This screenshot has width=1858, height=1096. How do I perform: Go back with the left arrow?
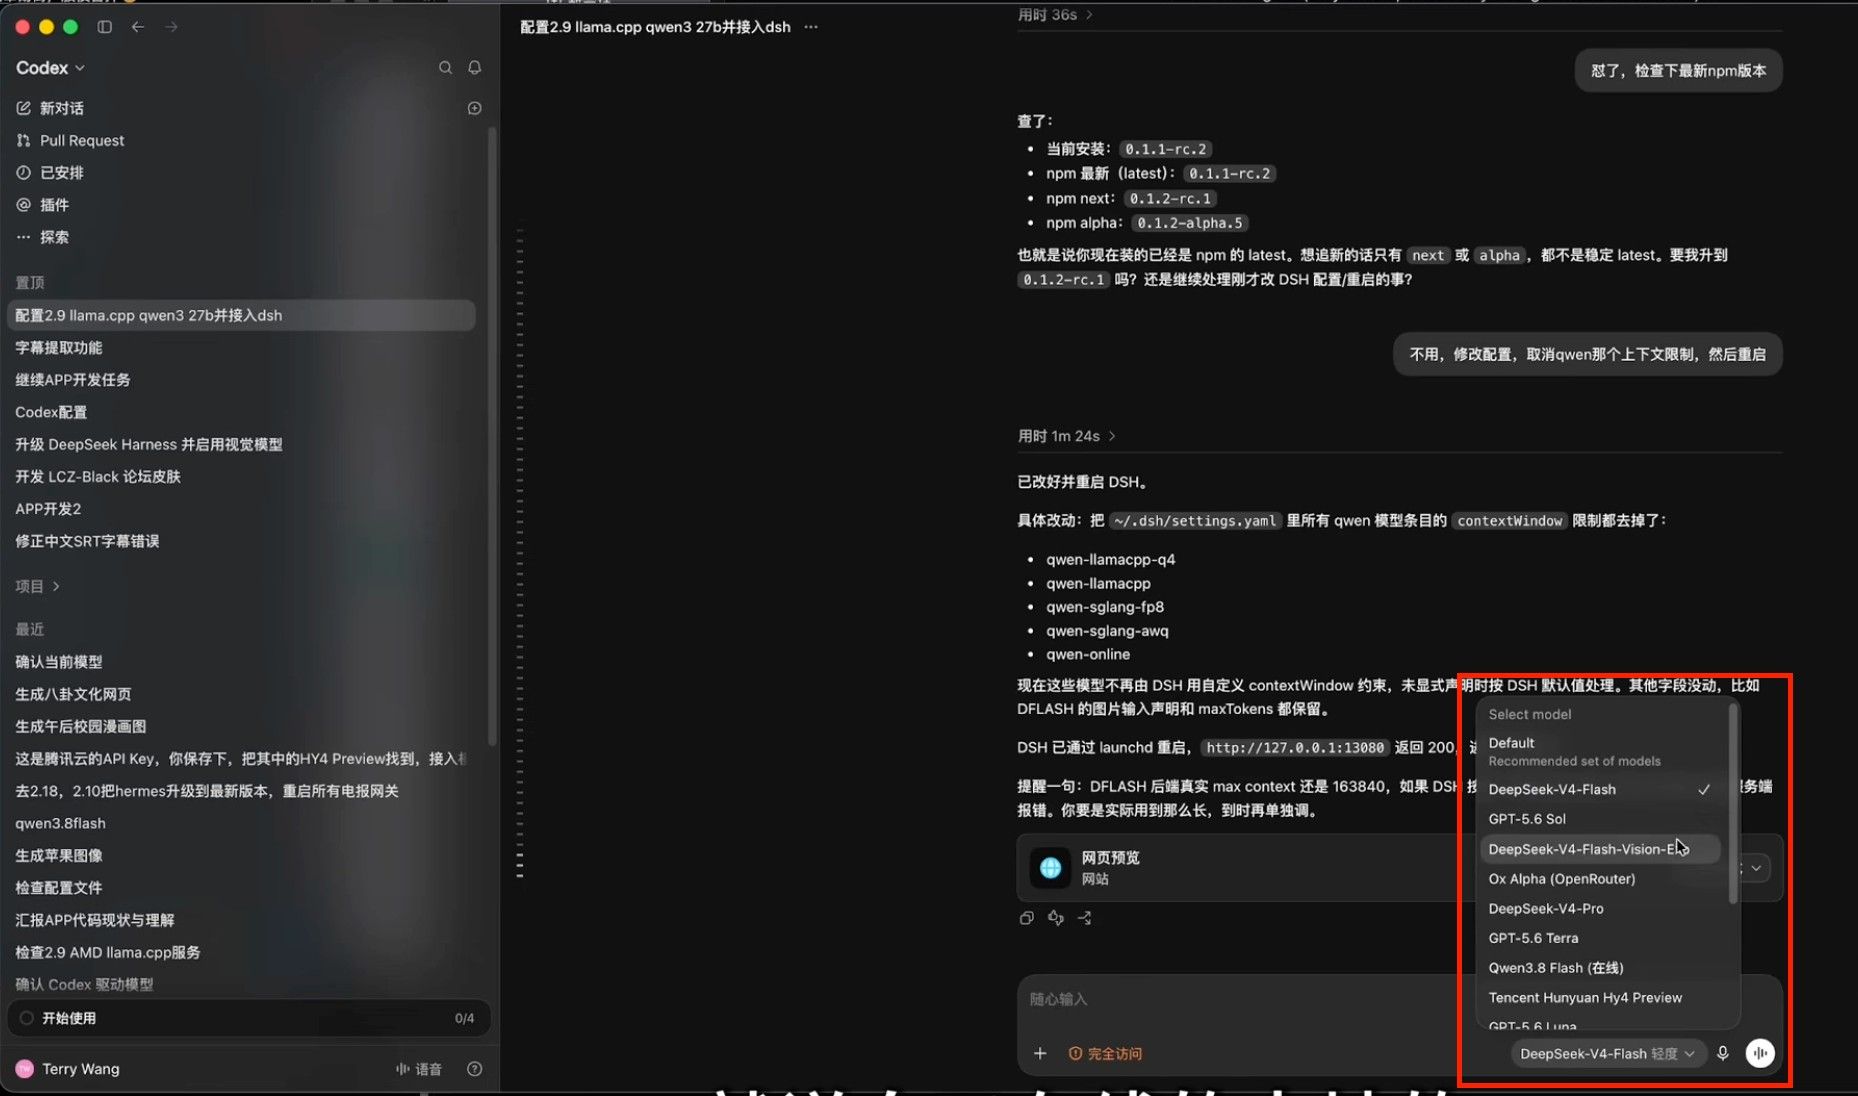click(x=138, y=27)
